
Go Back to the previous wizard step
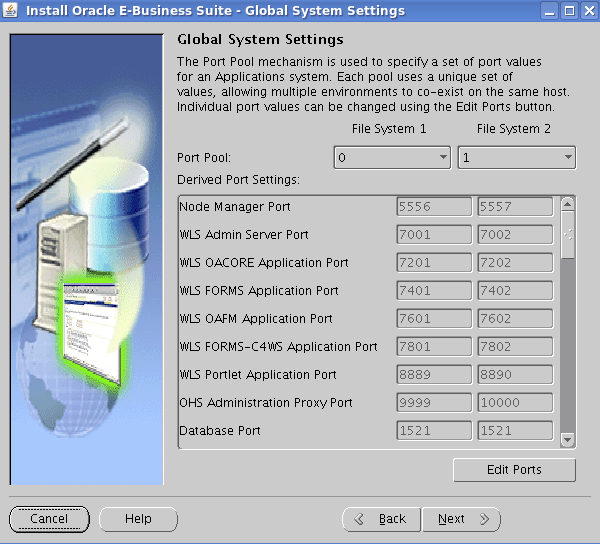pyautogui.click(x=381, y=519)
